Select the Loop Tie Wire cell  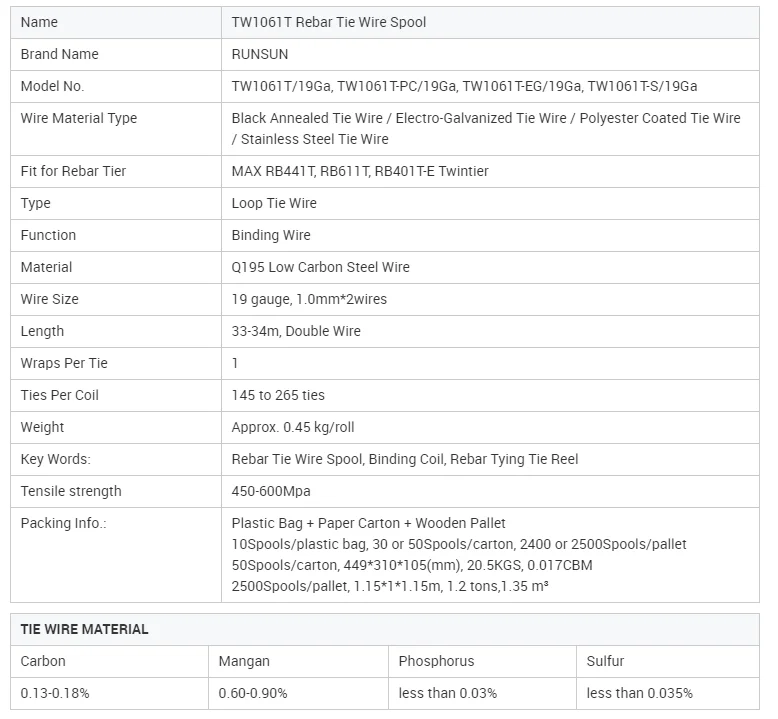click(274, 203)
